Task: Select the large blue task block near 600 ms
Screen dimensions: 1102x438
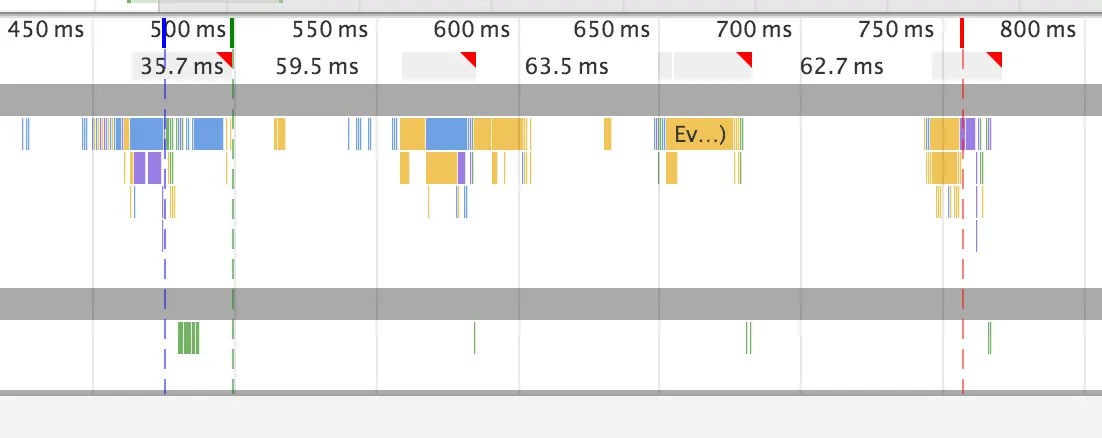Action: click(446, 134)
